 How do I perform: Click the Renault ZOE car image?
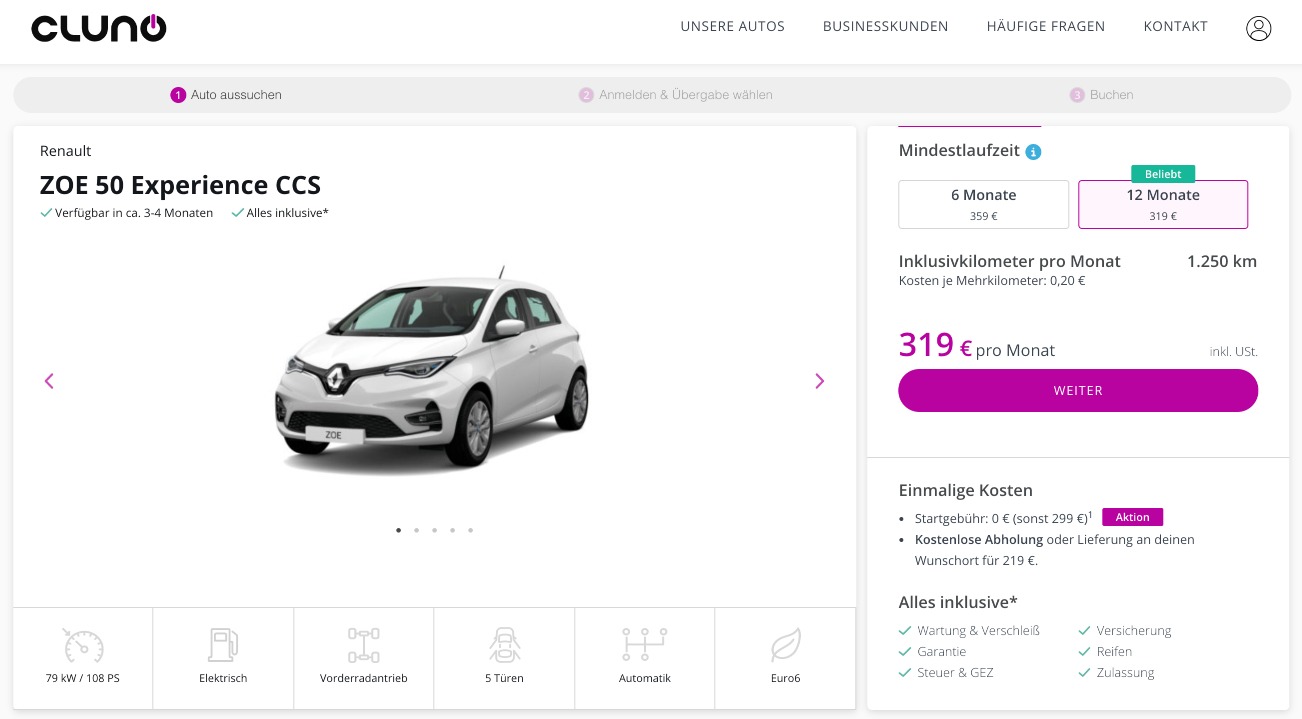433,370
